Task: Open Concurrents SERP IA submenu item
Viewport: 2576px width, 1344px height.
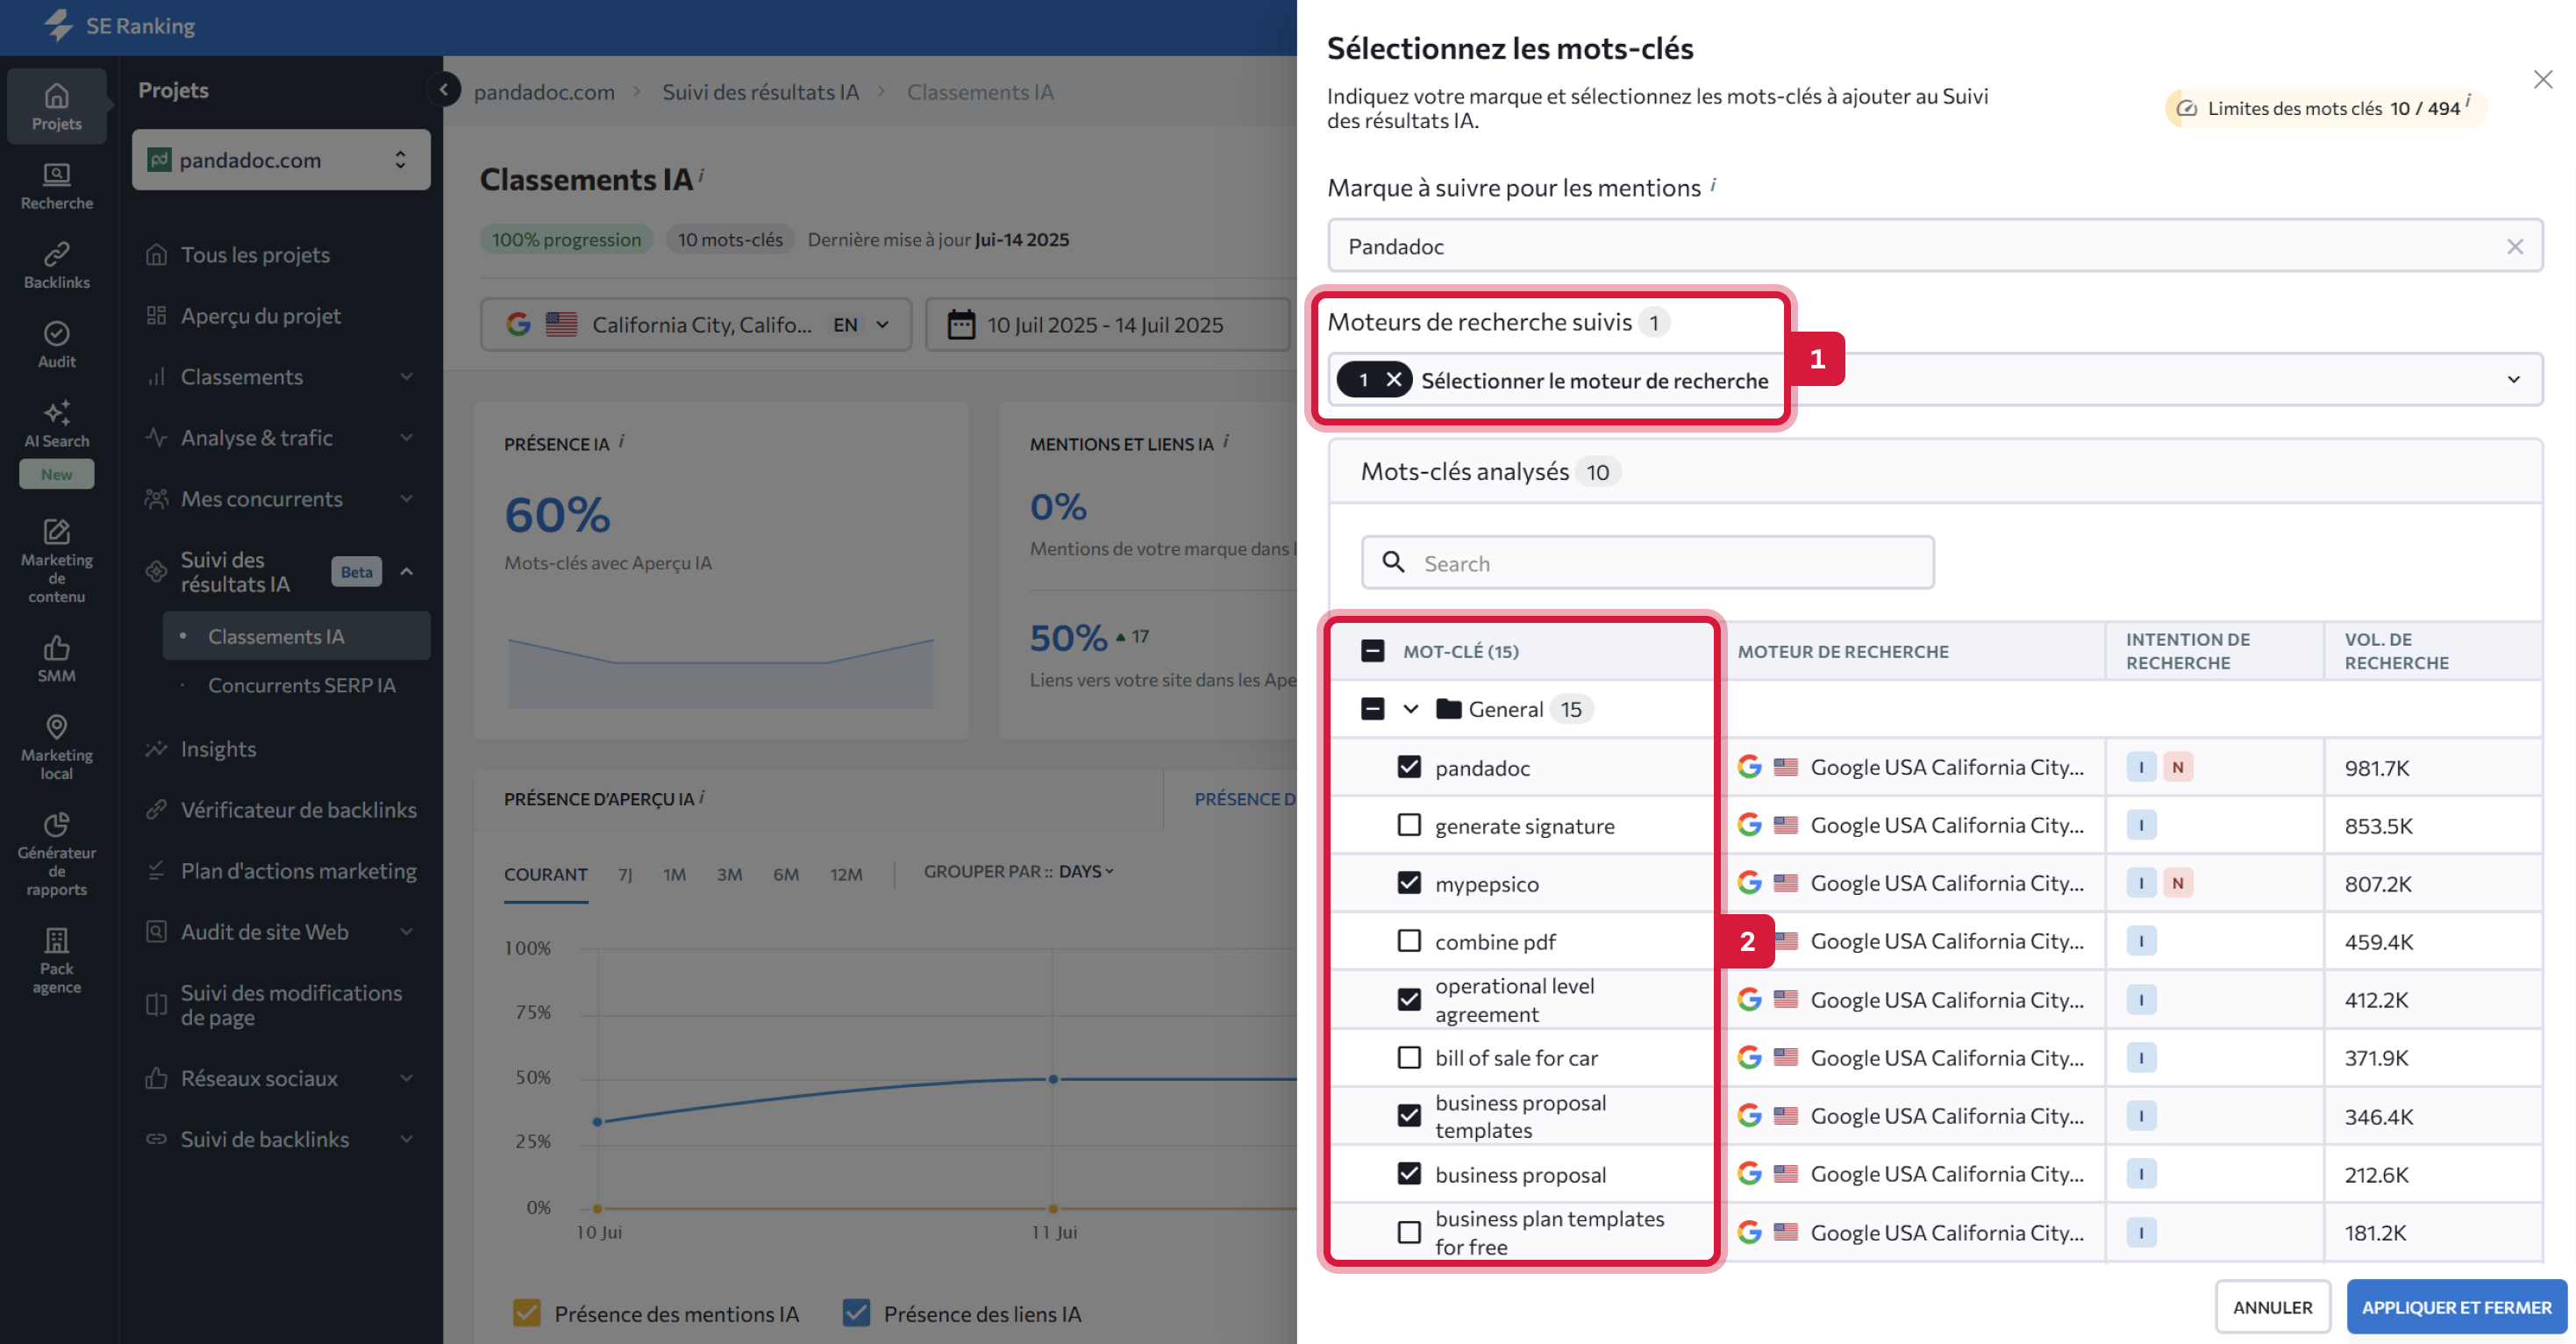Action: click(x=301, y=685)
